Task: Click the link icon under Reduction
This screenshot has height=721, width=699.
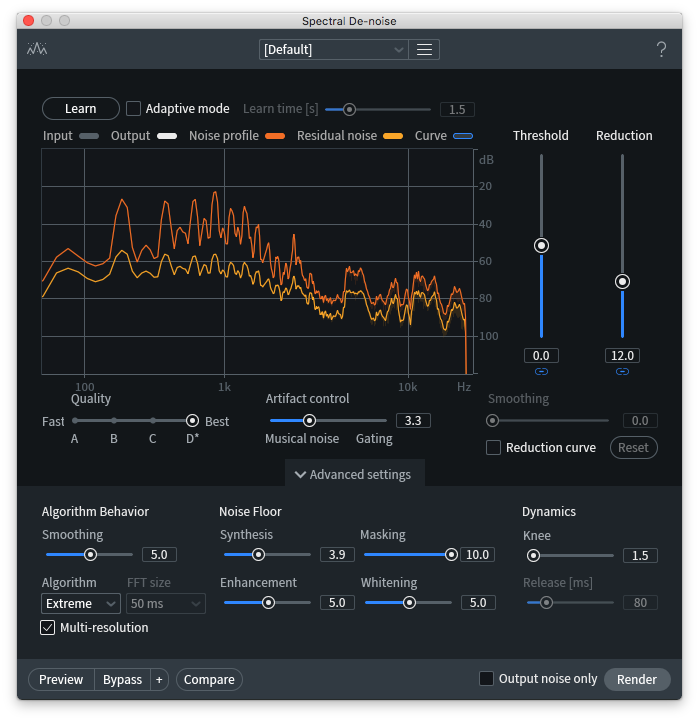Action: click(622, 372)
